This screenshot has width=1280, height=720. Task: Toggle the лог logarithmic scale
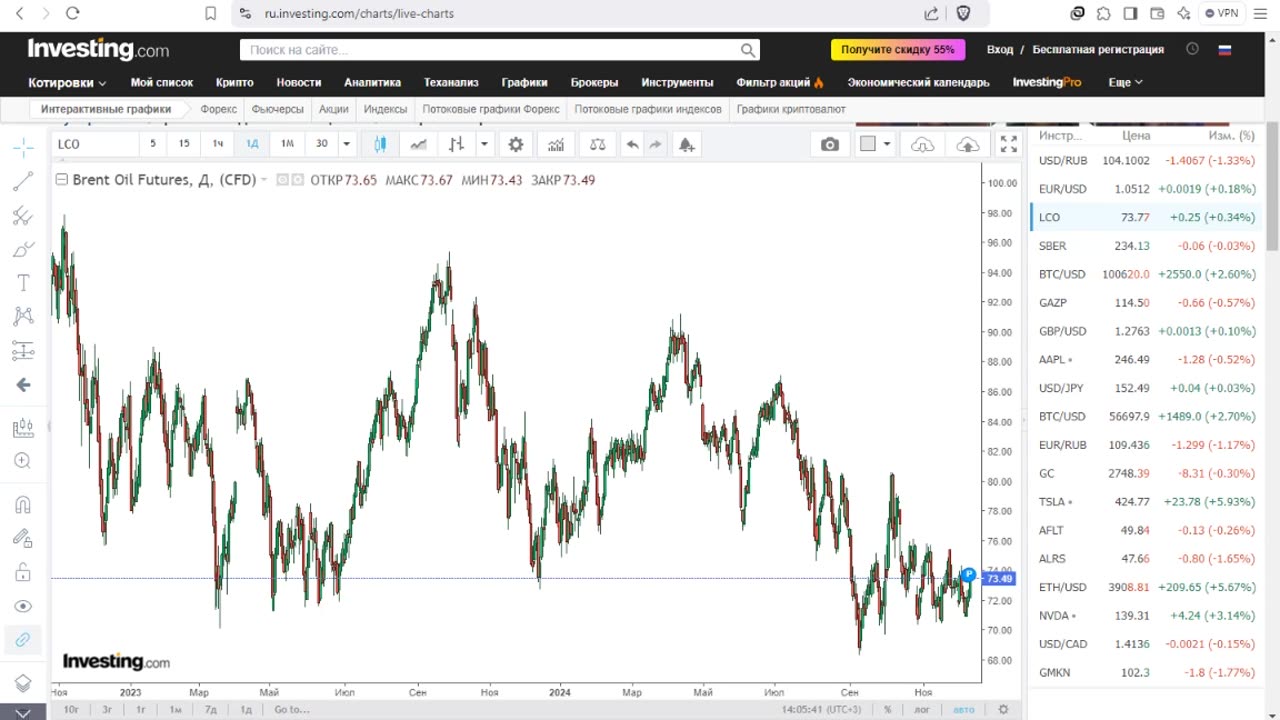click(x=922, y=709)
